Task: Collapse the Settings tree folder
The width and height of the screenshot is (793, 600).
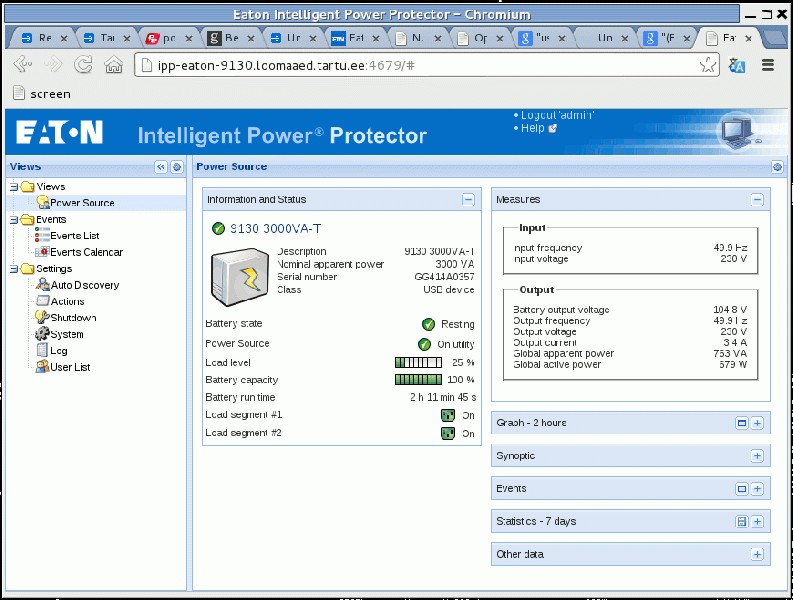Action: pos(14,269)
